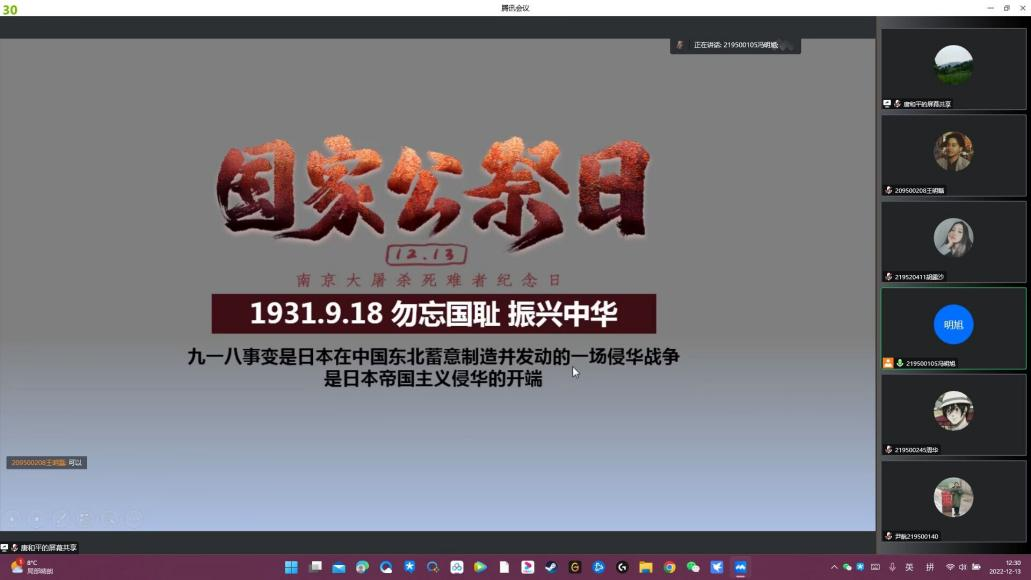
Task: Open the volume control in system tray
Action: click(963, 567)
